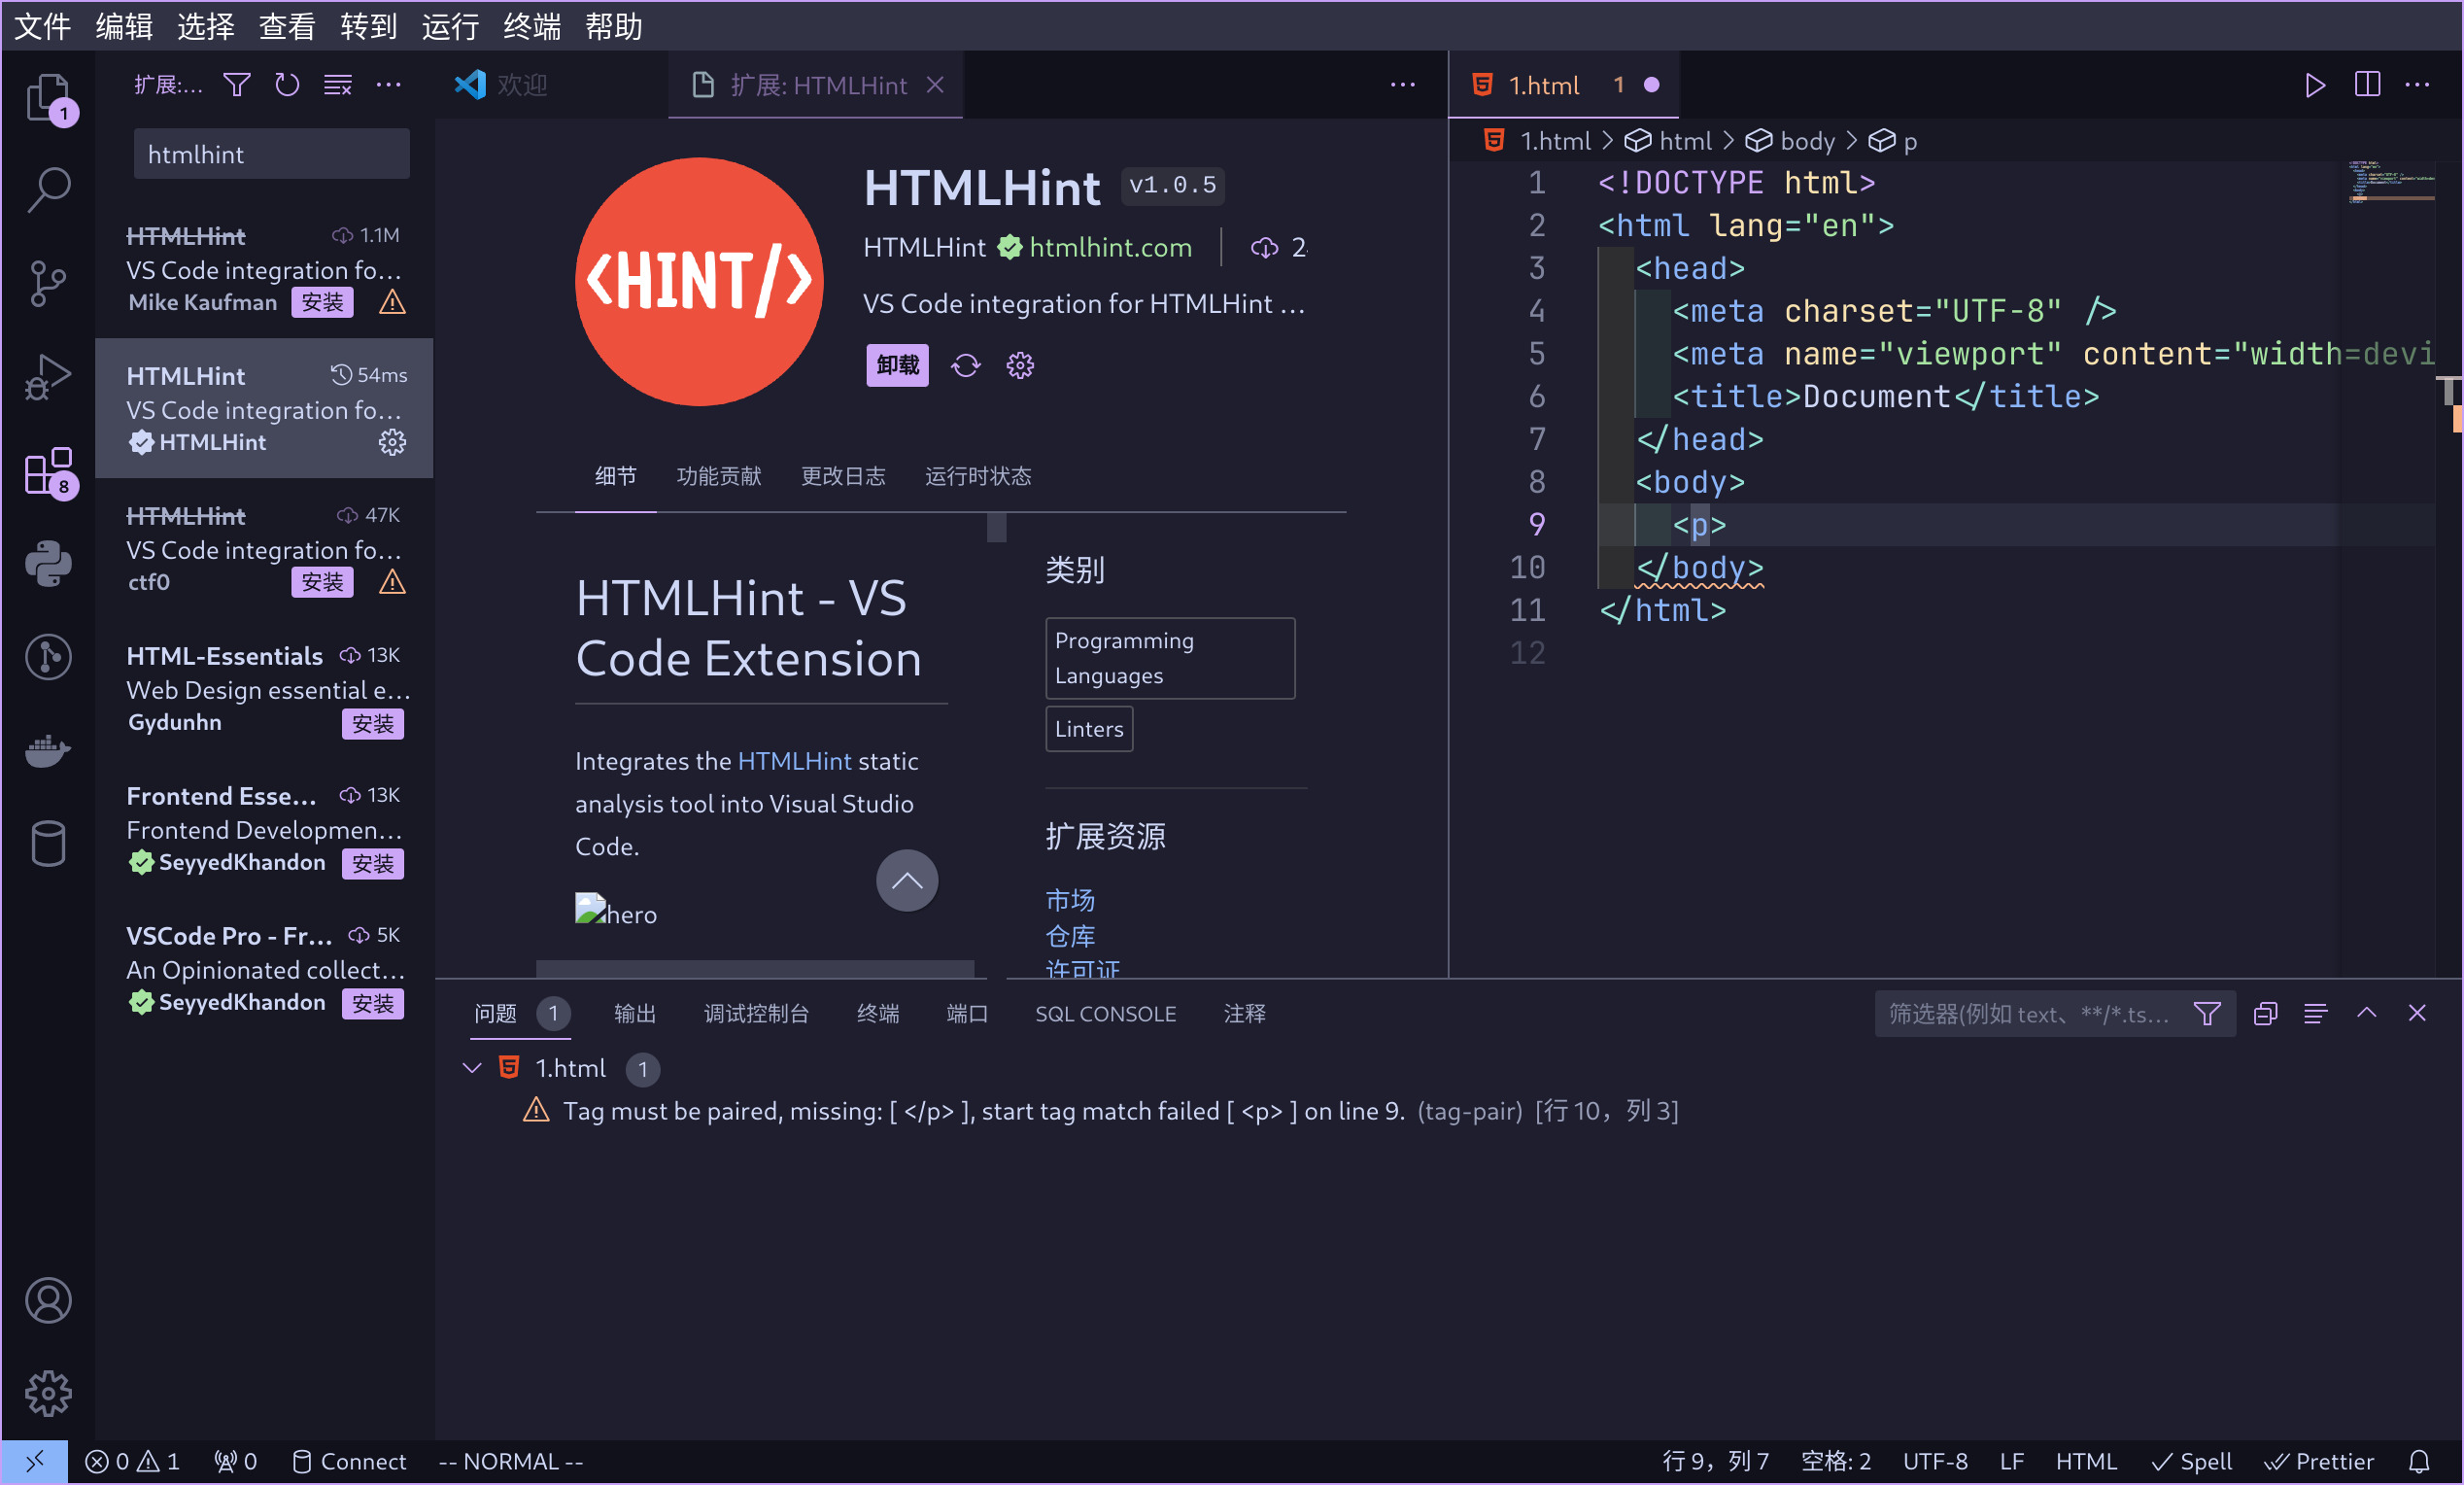Screen dimensions: 2464x1485
Task: Toggle the problems panel filter icon
Action: [x=2206, y=1014]
